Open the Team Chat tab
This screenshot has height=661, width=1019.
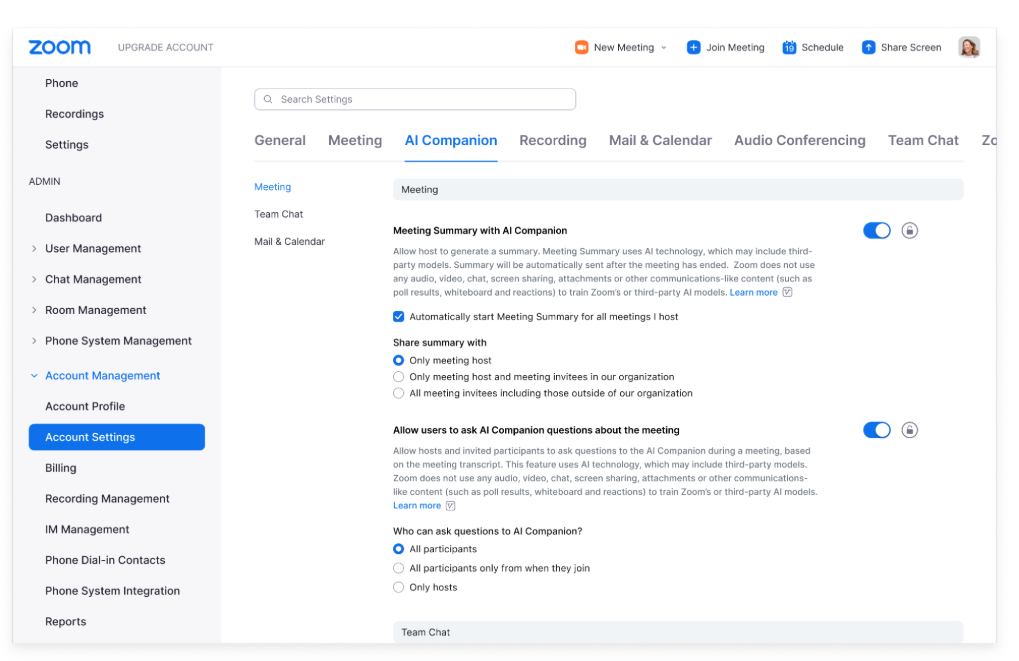click(x=923, y=140)
